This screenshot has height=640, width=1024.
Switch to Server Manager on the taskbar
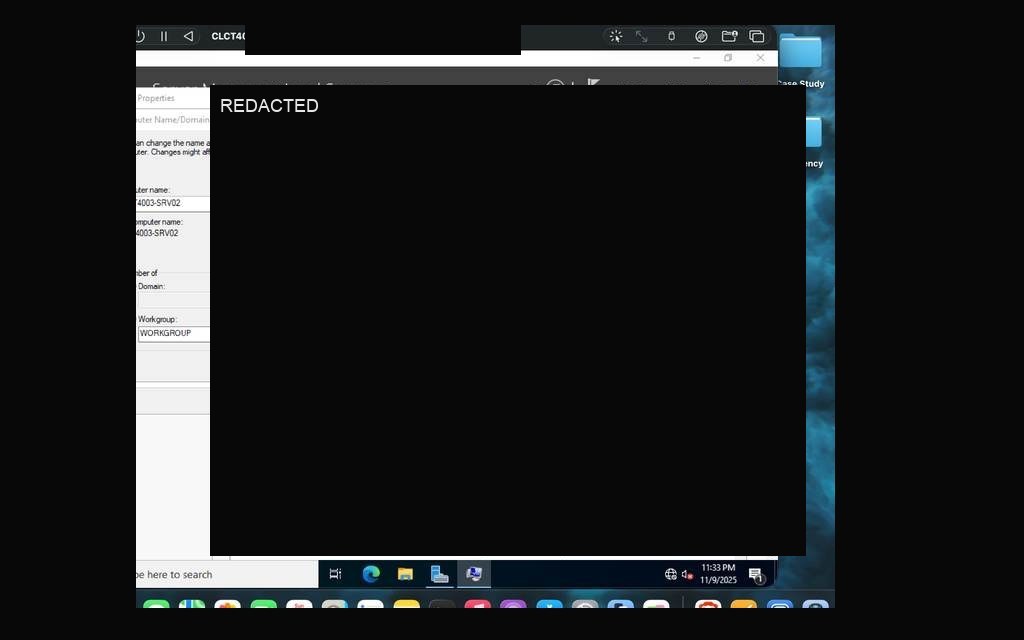pyautogui.click(x=440, y=574)
